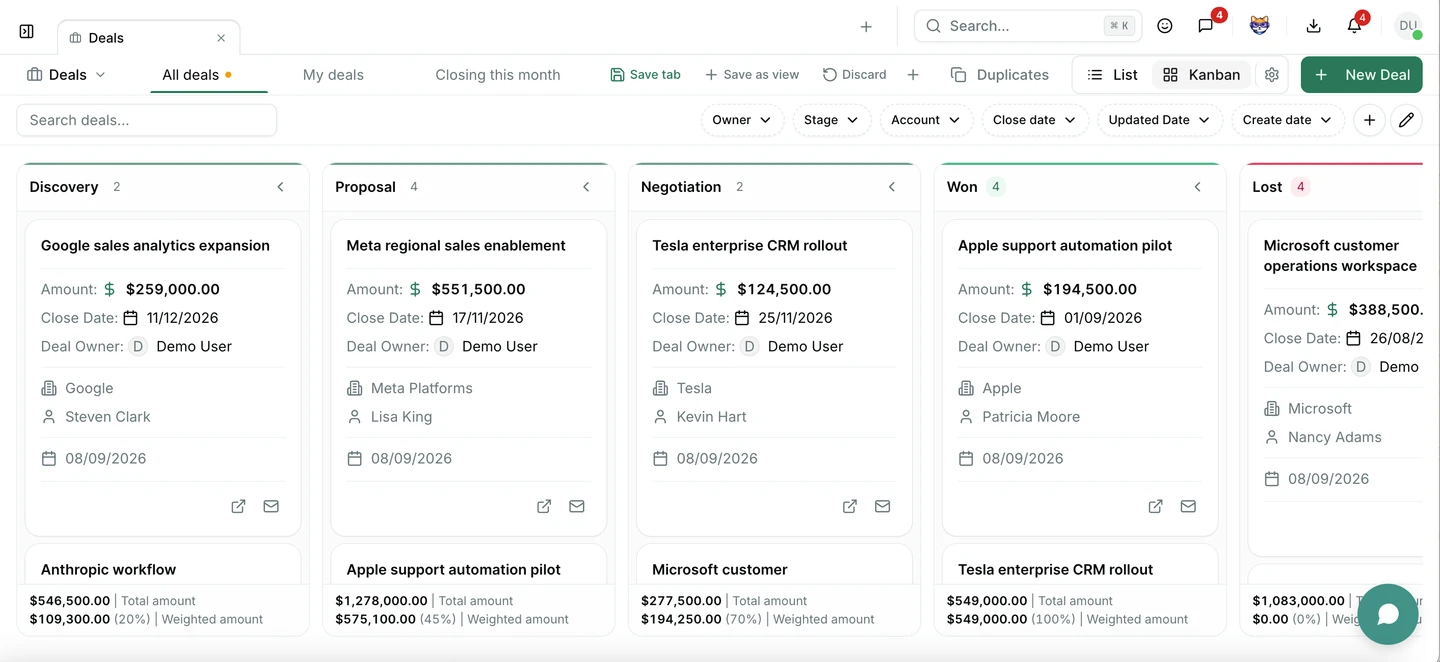The width and height of the screenshot is (1440, 662).
Task: Click Save as view
Action: [x=752, y=75]
